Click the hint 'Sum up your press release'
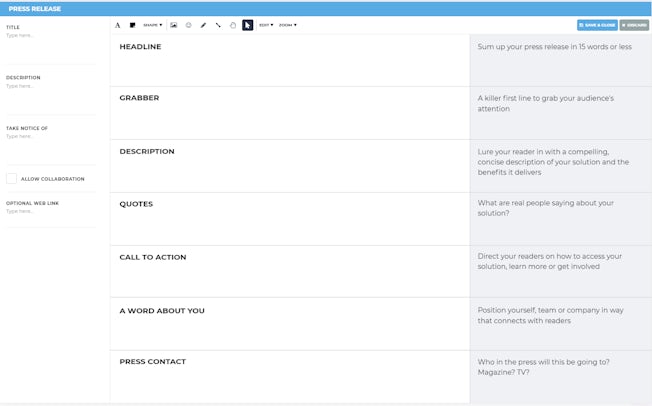This screenshot has width=652, height=406. pos(554,47)
